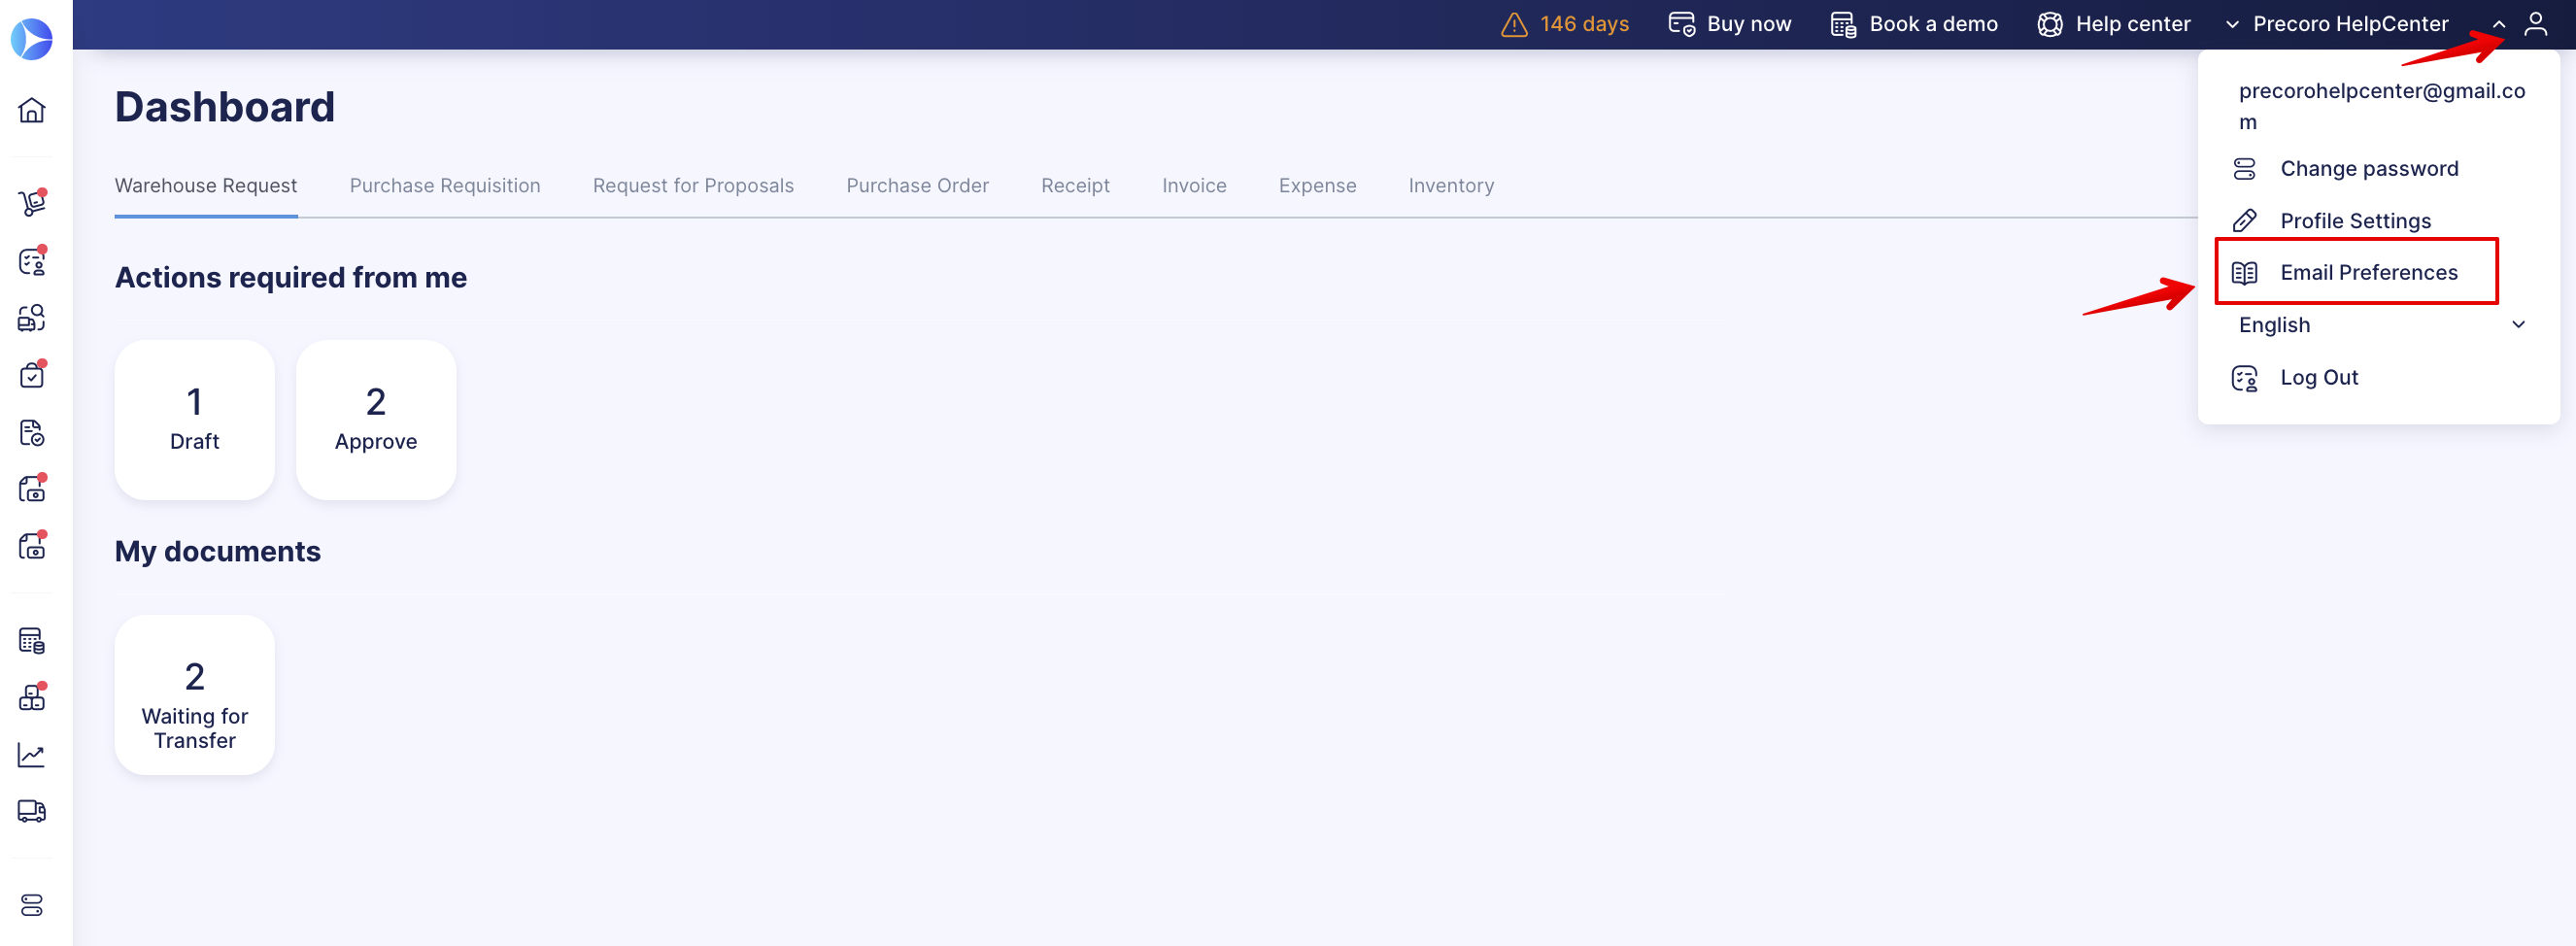This screenshot has height=946, width=2576.
Task: Open the document-check Receipt sidebar icon
Action: 32,433
